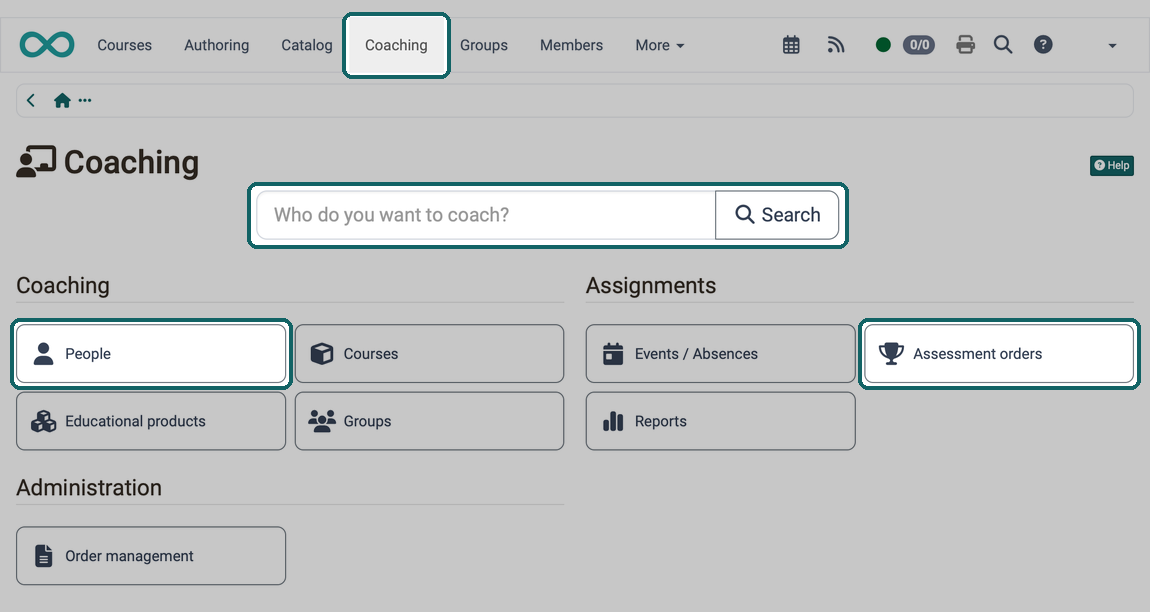1150x612 pixels.
Task: Click the Search button
Action: click(777, 215)
